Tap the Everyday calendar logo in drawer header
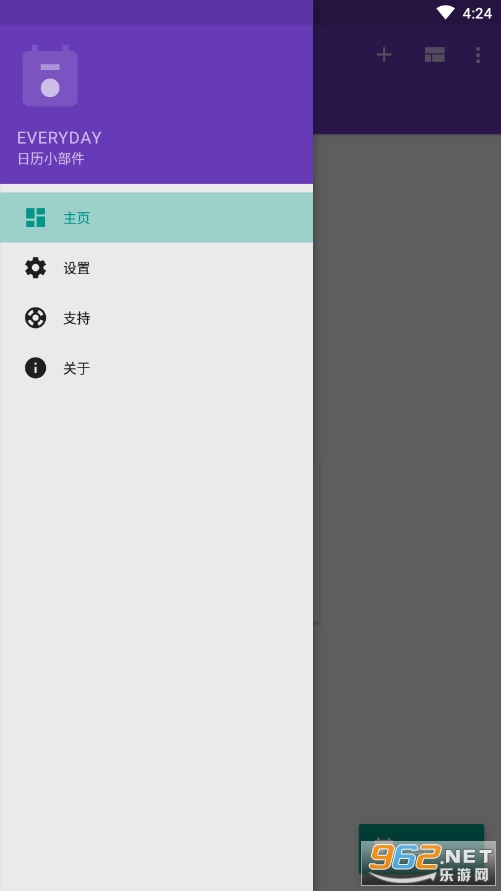 coord(50,76)
